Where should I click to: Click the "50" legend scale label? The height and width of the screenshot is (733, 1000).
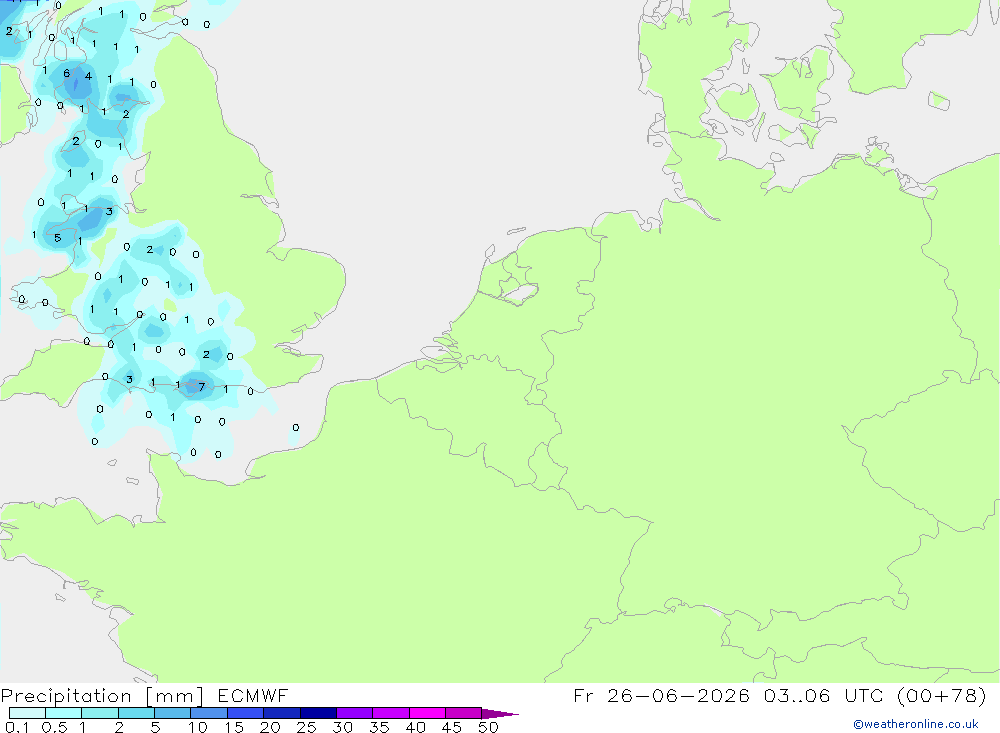(488, 727)
